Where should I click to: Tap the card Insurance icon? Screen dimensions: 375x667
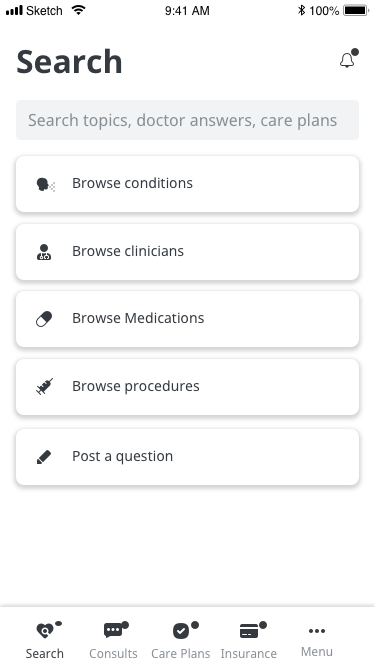coord(249,631)
